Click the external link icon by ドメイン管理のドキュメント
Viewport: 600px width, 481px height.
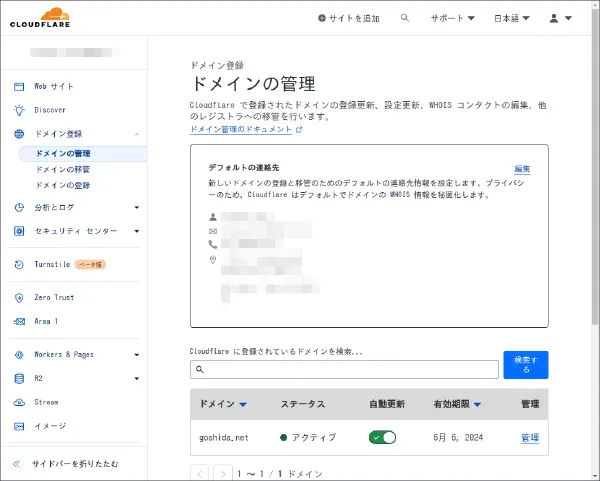coord(299,130)
